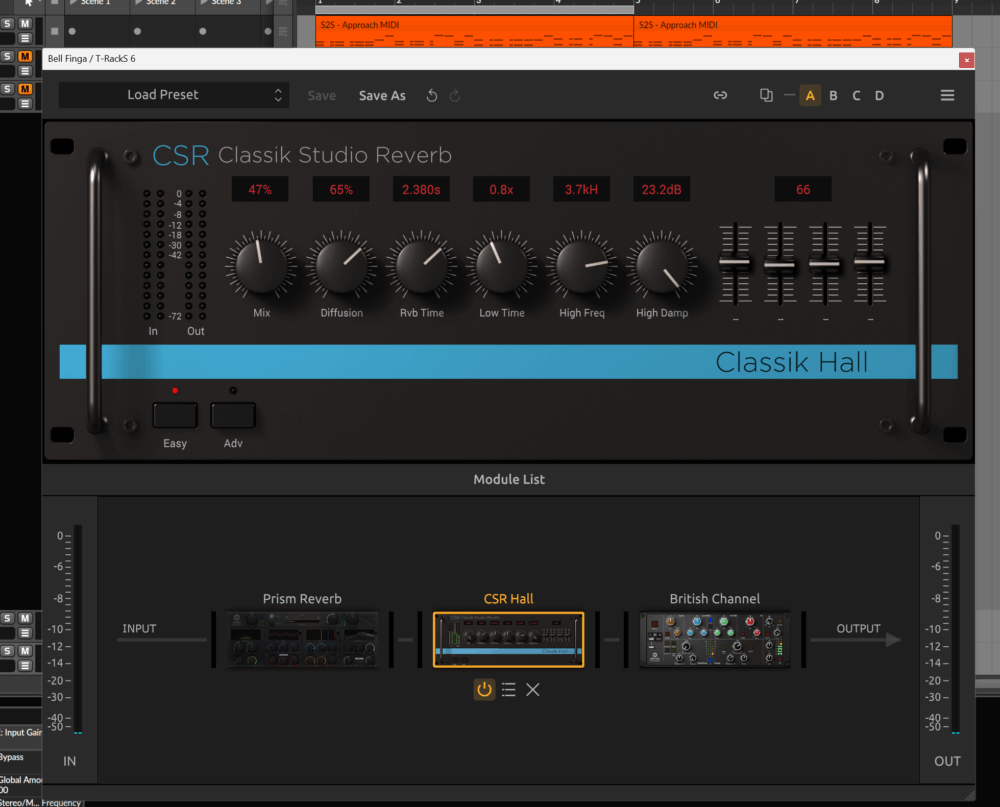Select the first S2S - Approach MIDI clip

[x=474, y=32]
